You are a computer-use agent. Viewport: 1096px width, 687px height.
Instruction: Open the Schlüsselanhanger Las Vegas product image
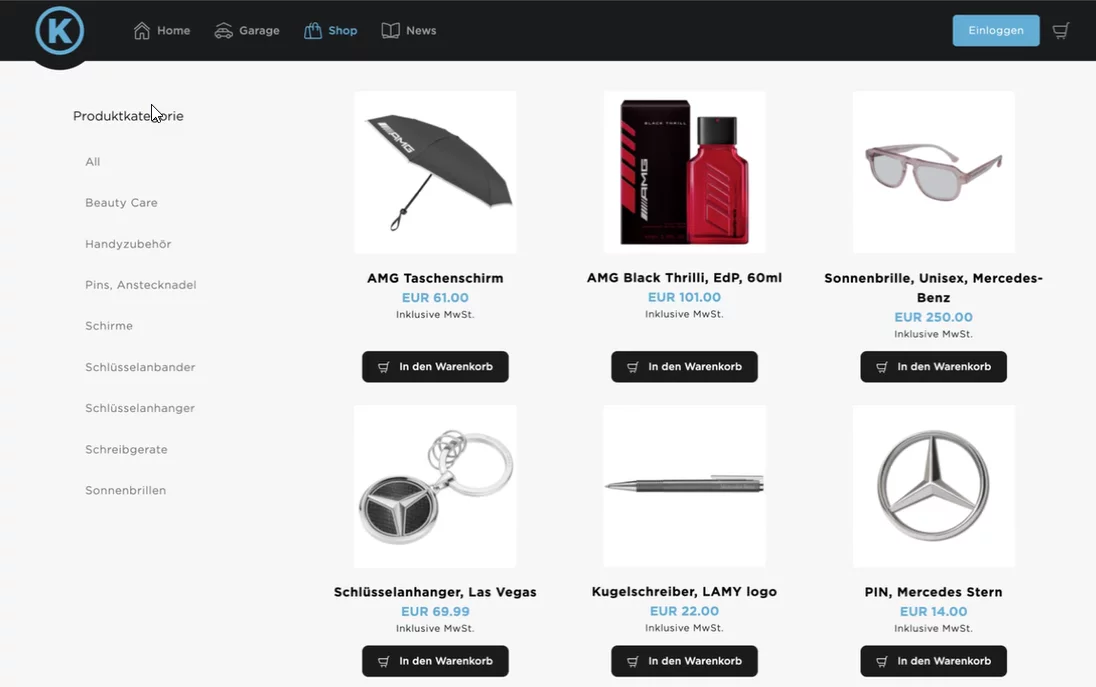435,486
